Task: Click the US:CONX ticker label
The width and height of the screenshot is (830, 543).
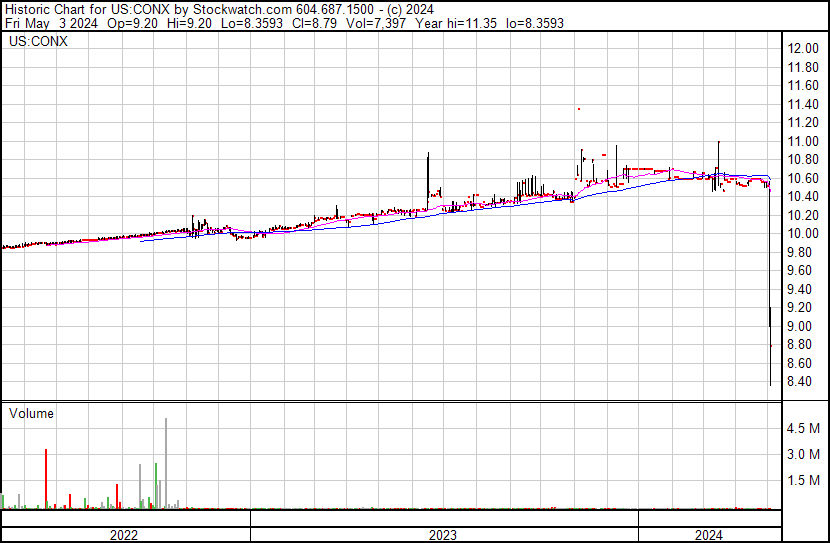Action: pos(35,42)
